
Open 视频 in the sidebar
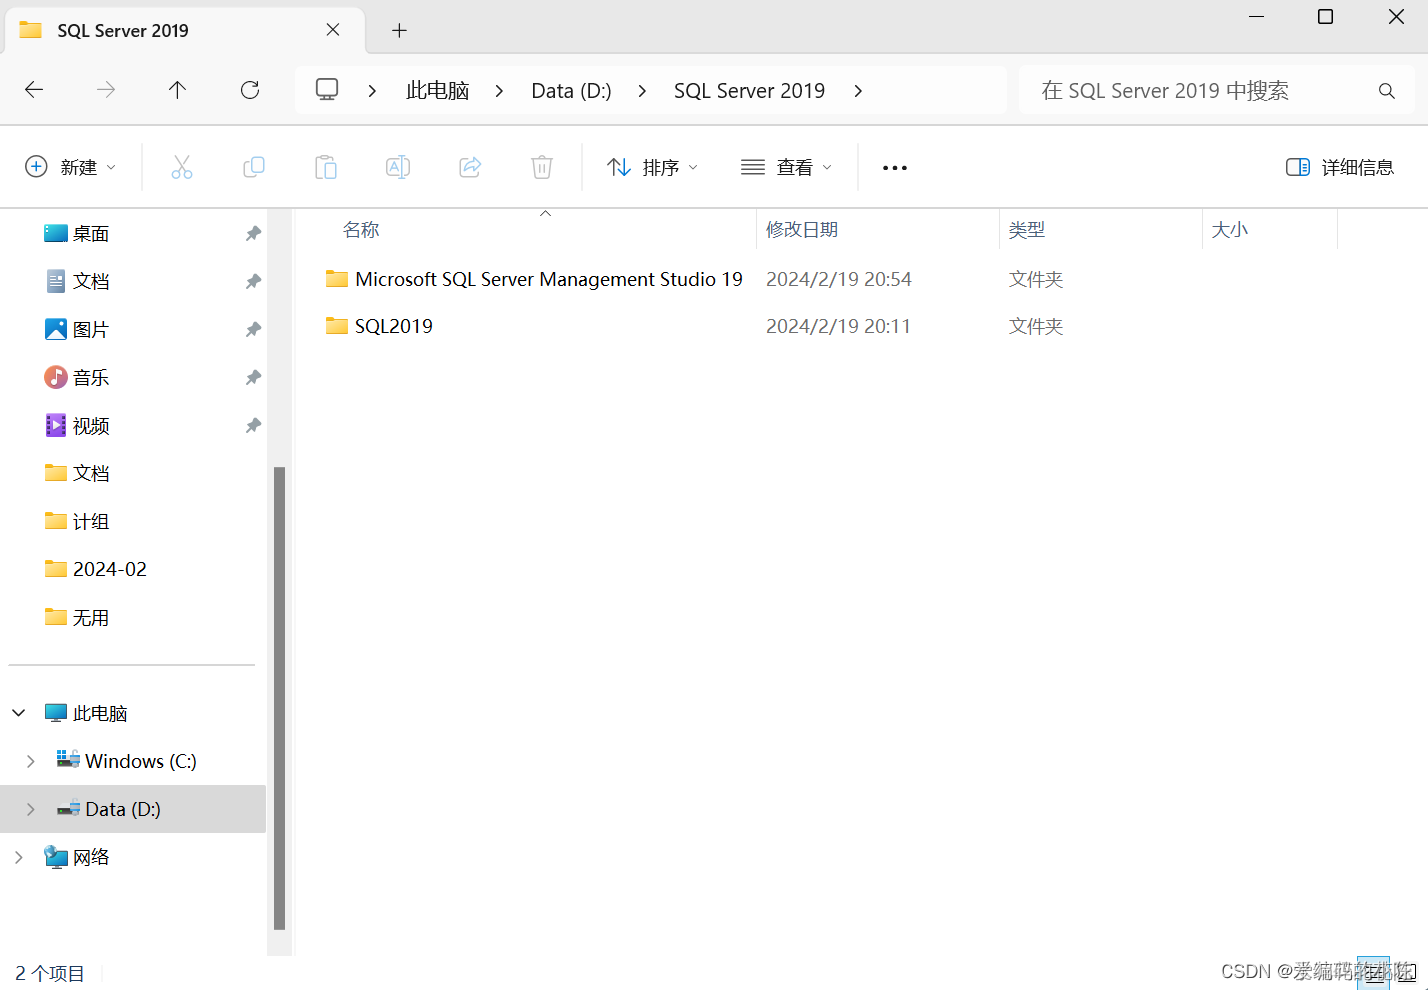tap(91, 425)
